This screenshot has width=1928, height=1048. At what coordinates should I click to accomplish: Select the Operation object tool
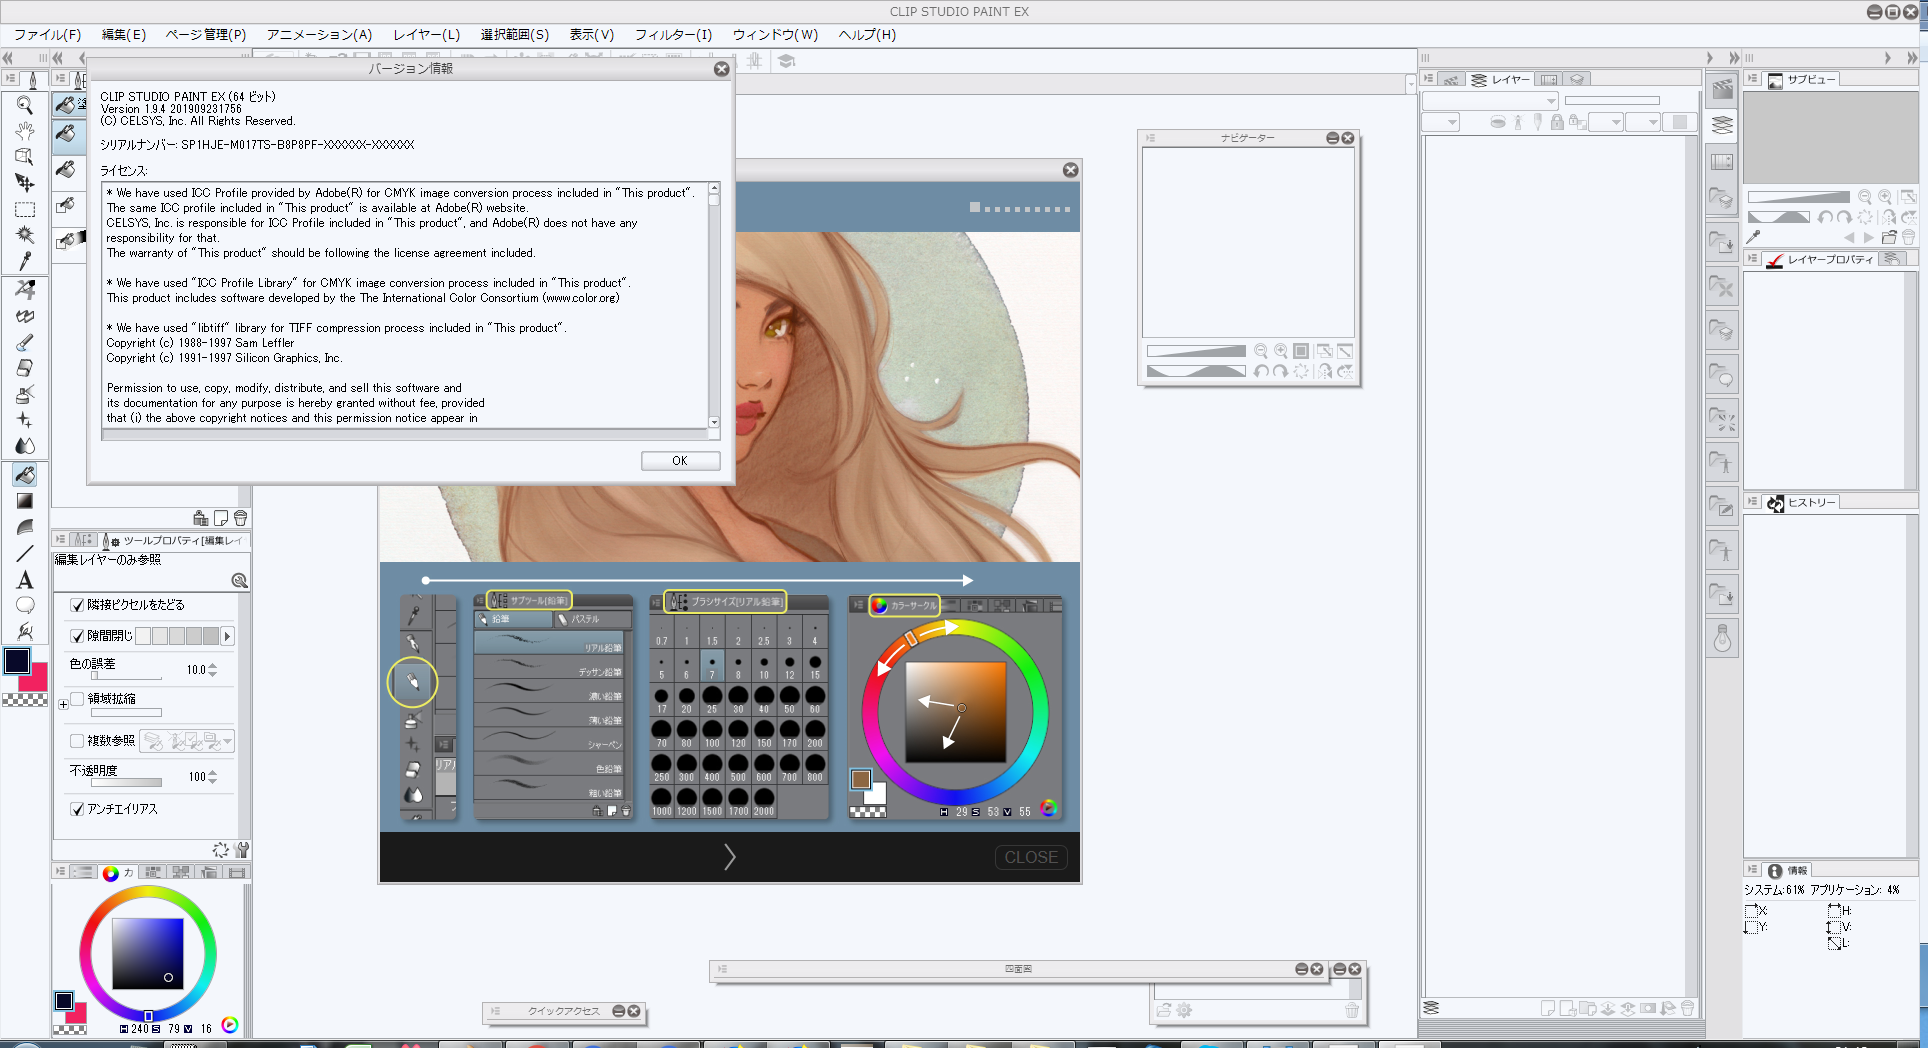tap(25, 157)
